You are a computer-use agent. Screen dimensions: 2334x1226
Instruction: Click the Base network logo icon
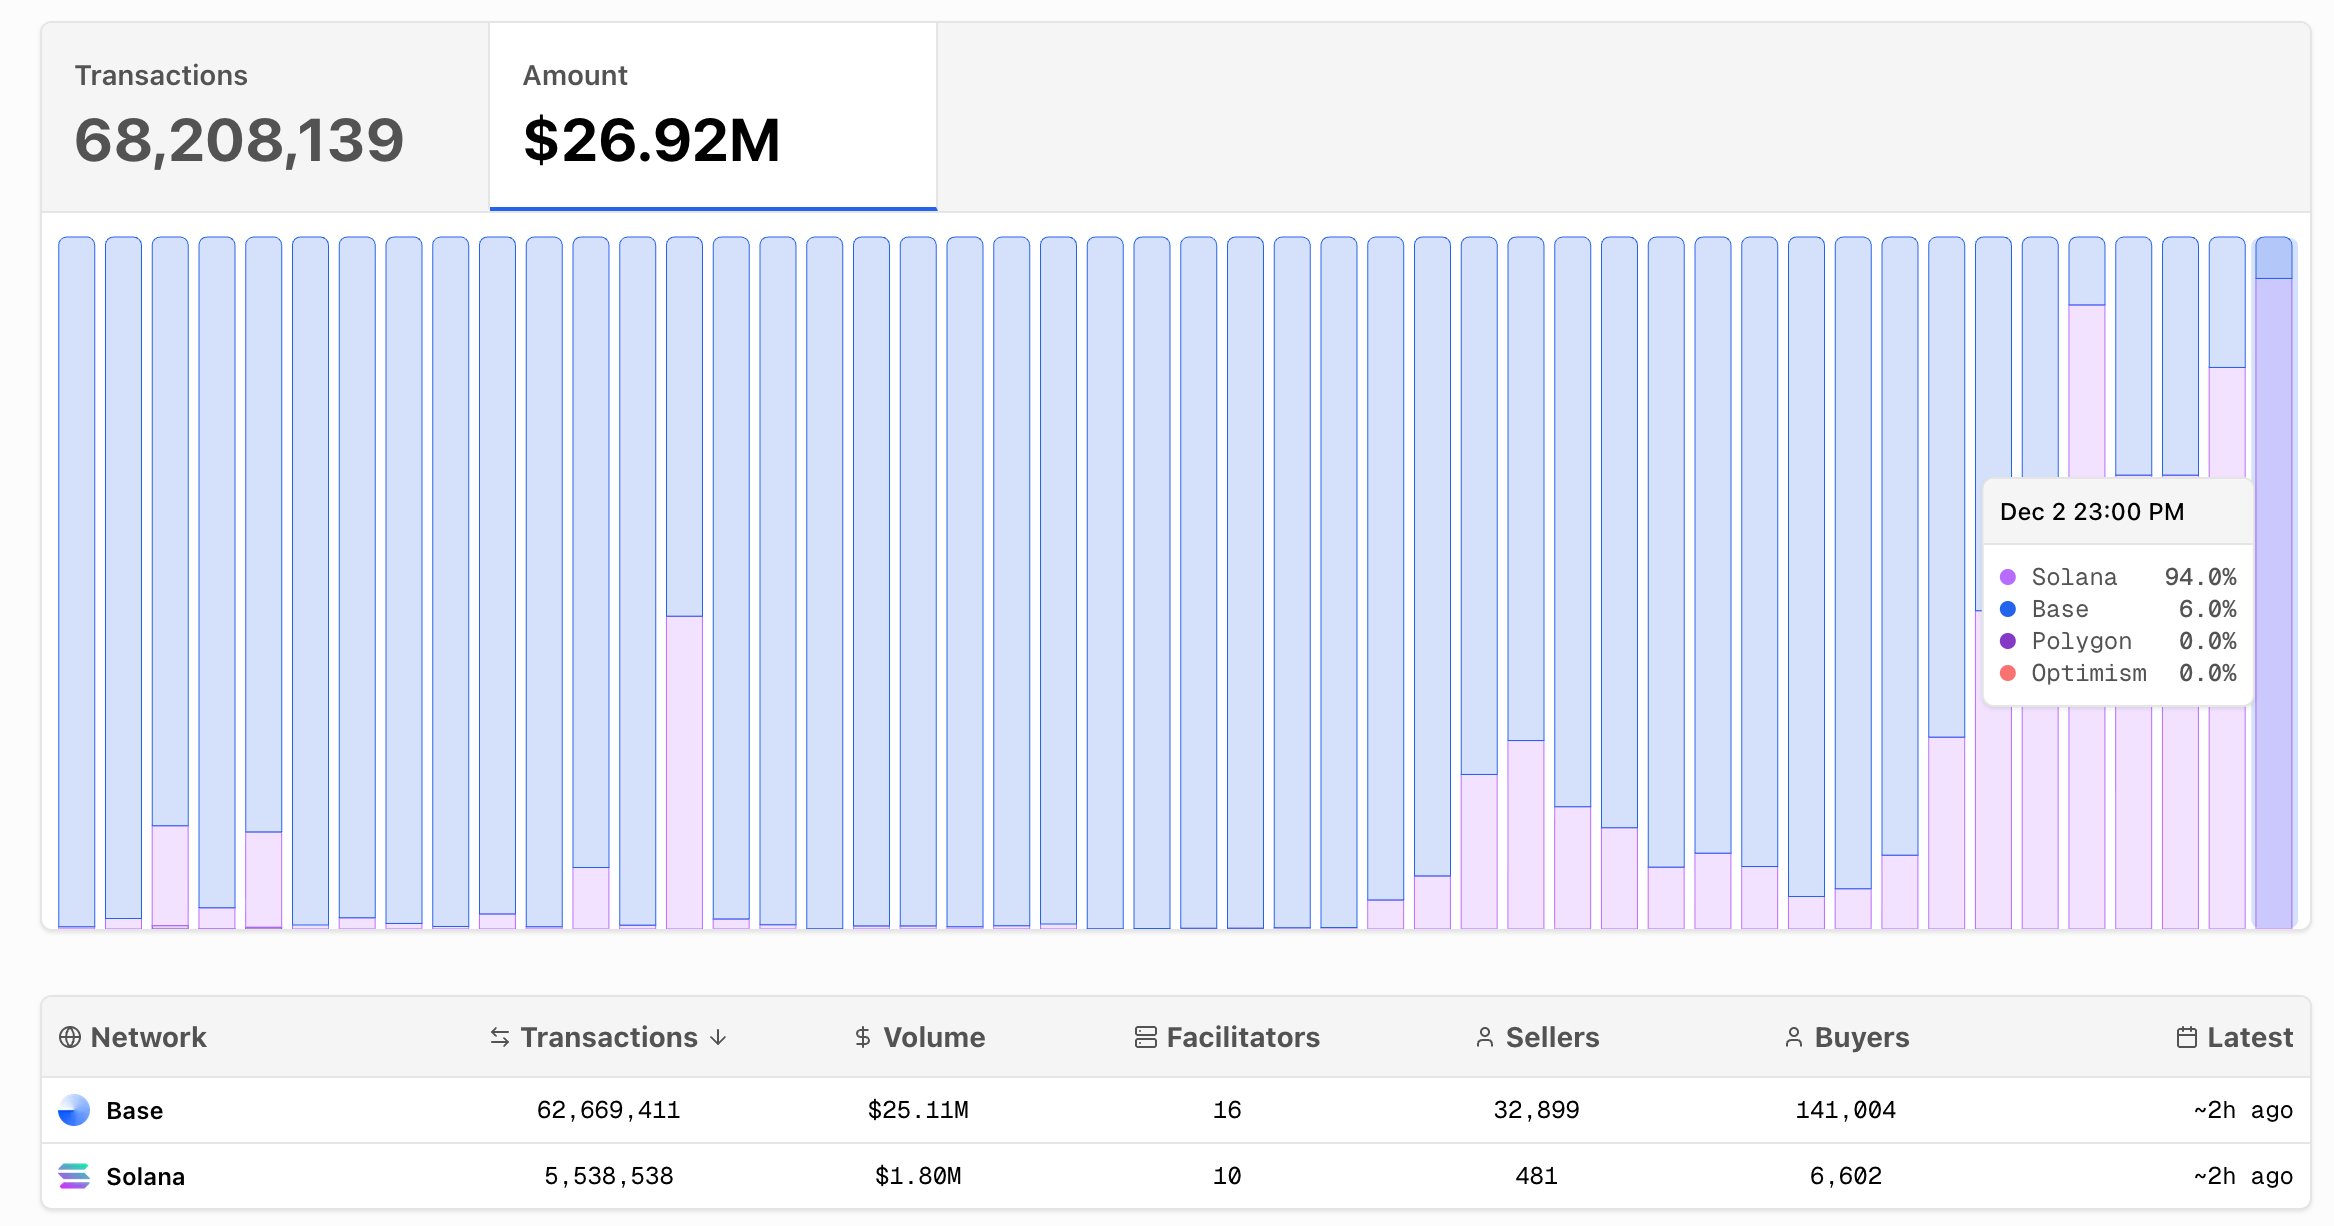[x=74, y=1110]
